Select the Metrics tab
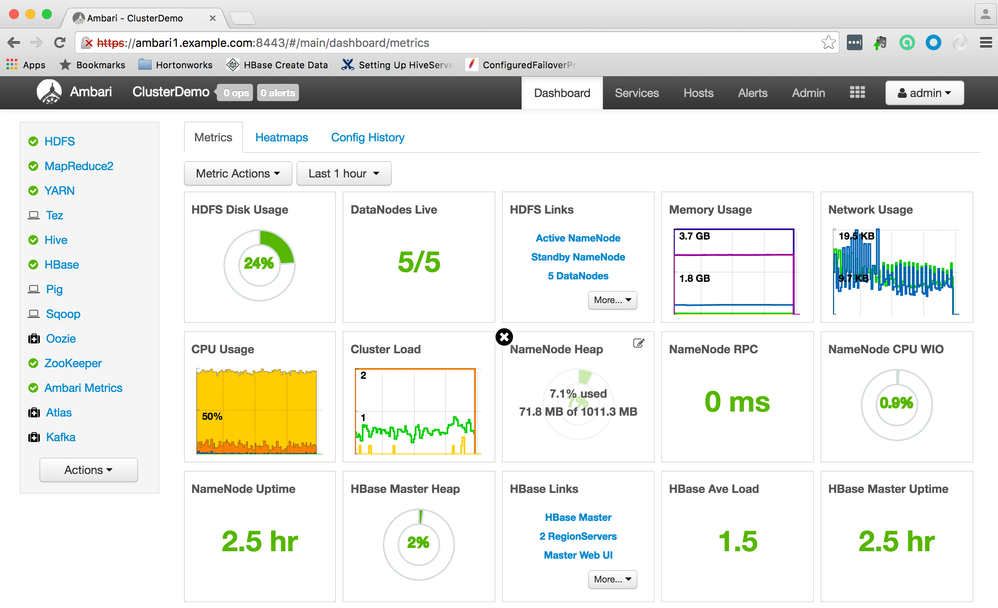The image size is (998, 608). [213, 138]
